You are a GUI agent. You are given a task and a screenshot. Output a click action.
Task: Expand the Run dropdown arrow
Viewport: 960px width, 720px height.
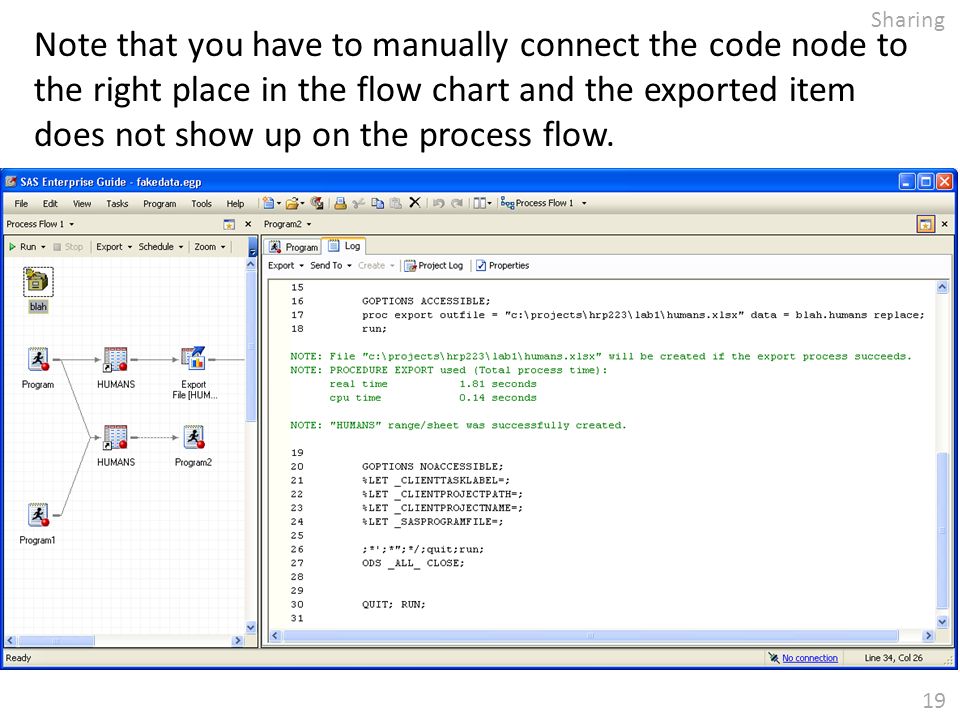click(43, 247)
